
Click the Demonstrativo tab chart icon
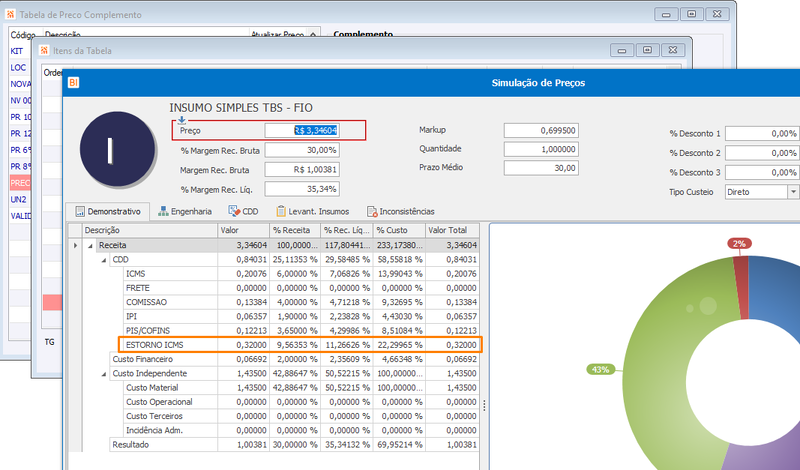pyautogui.click(x=80, y=211)
